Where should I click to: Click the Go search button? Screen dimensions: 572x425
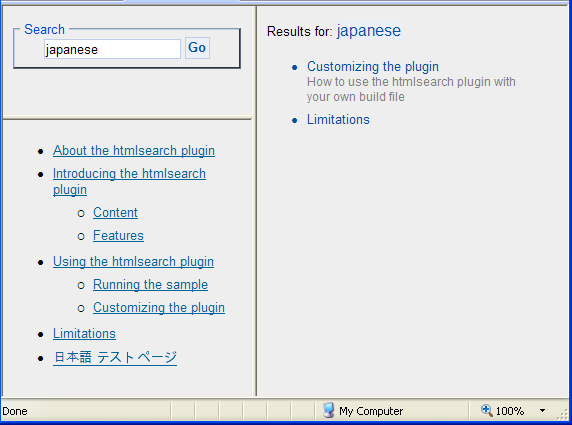(x=197, y=48)
